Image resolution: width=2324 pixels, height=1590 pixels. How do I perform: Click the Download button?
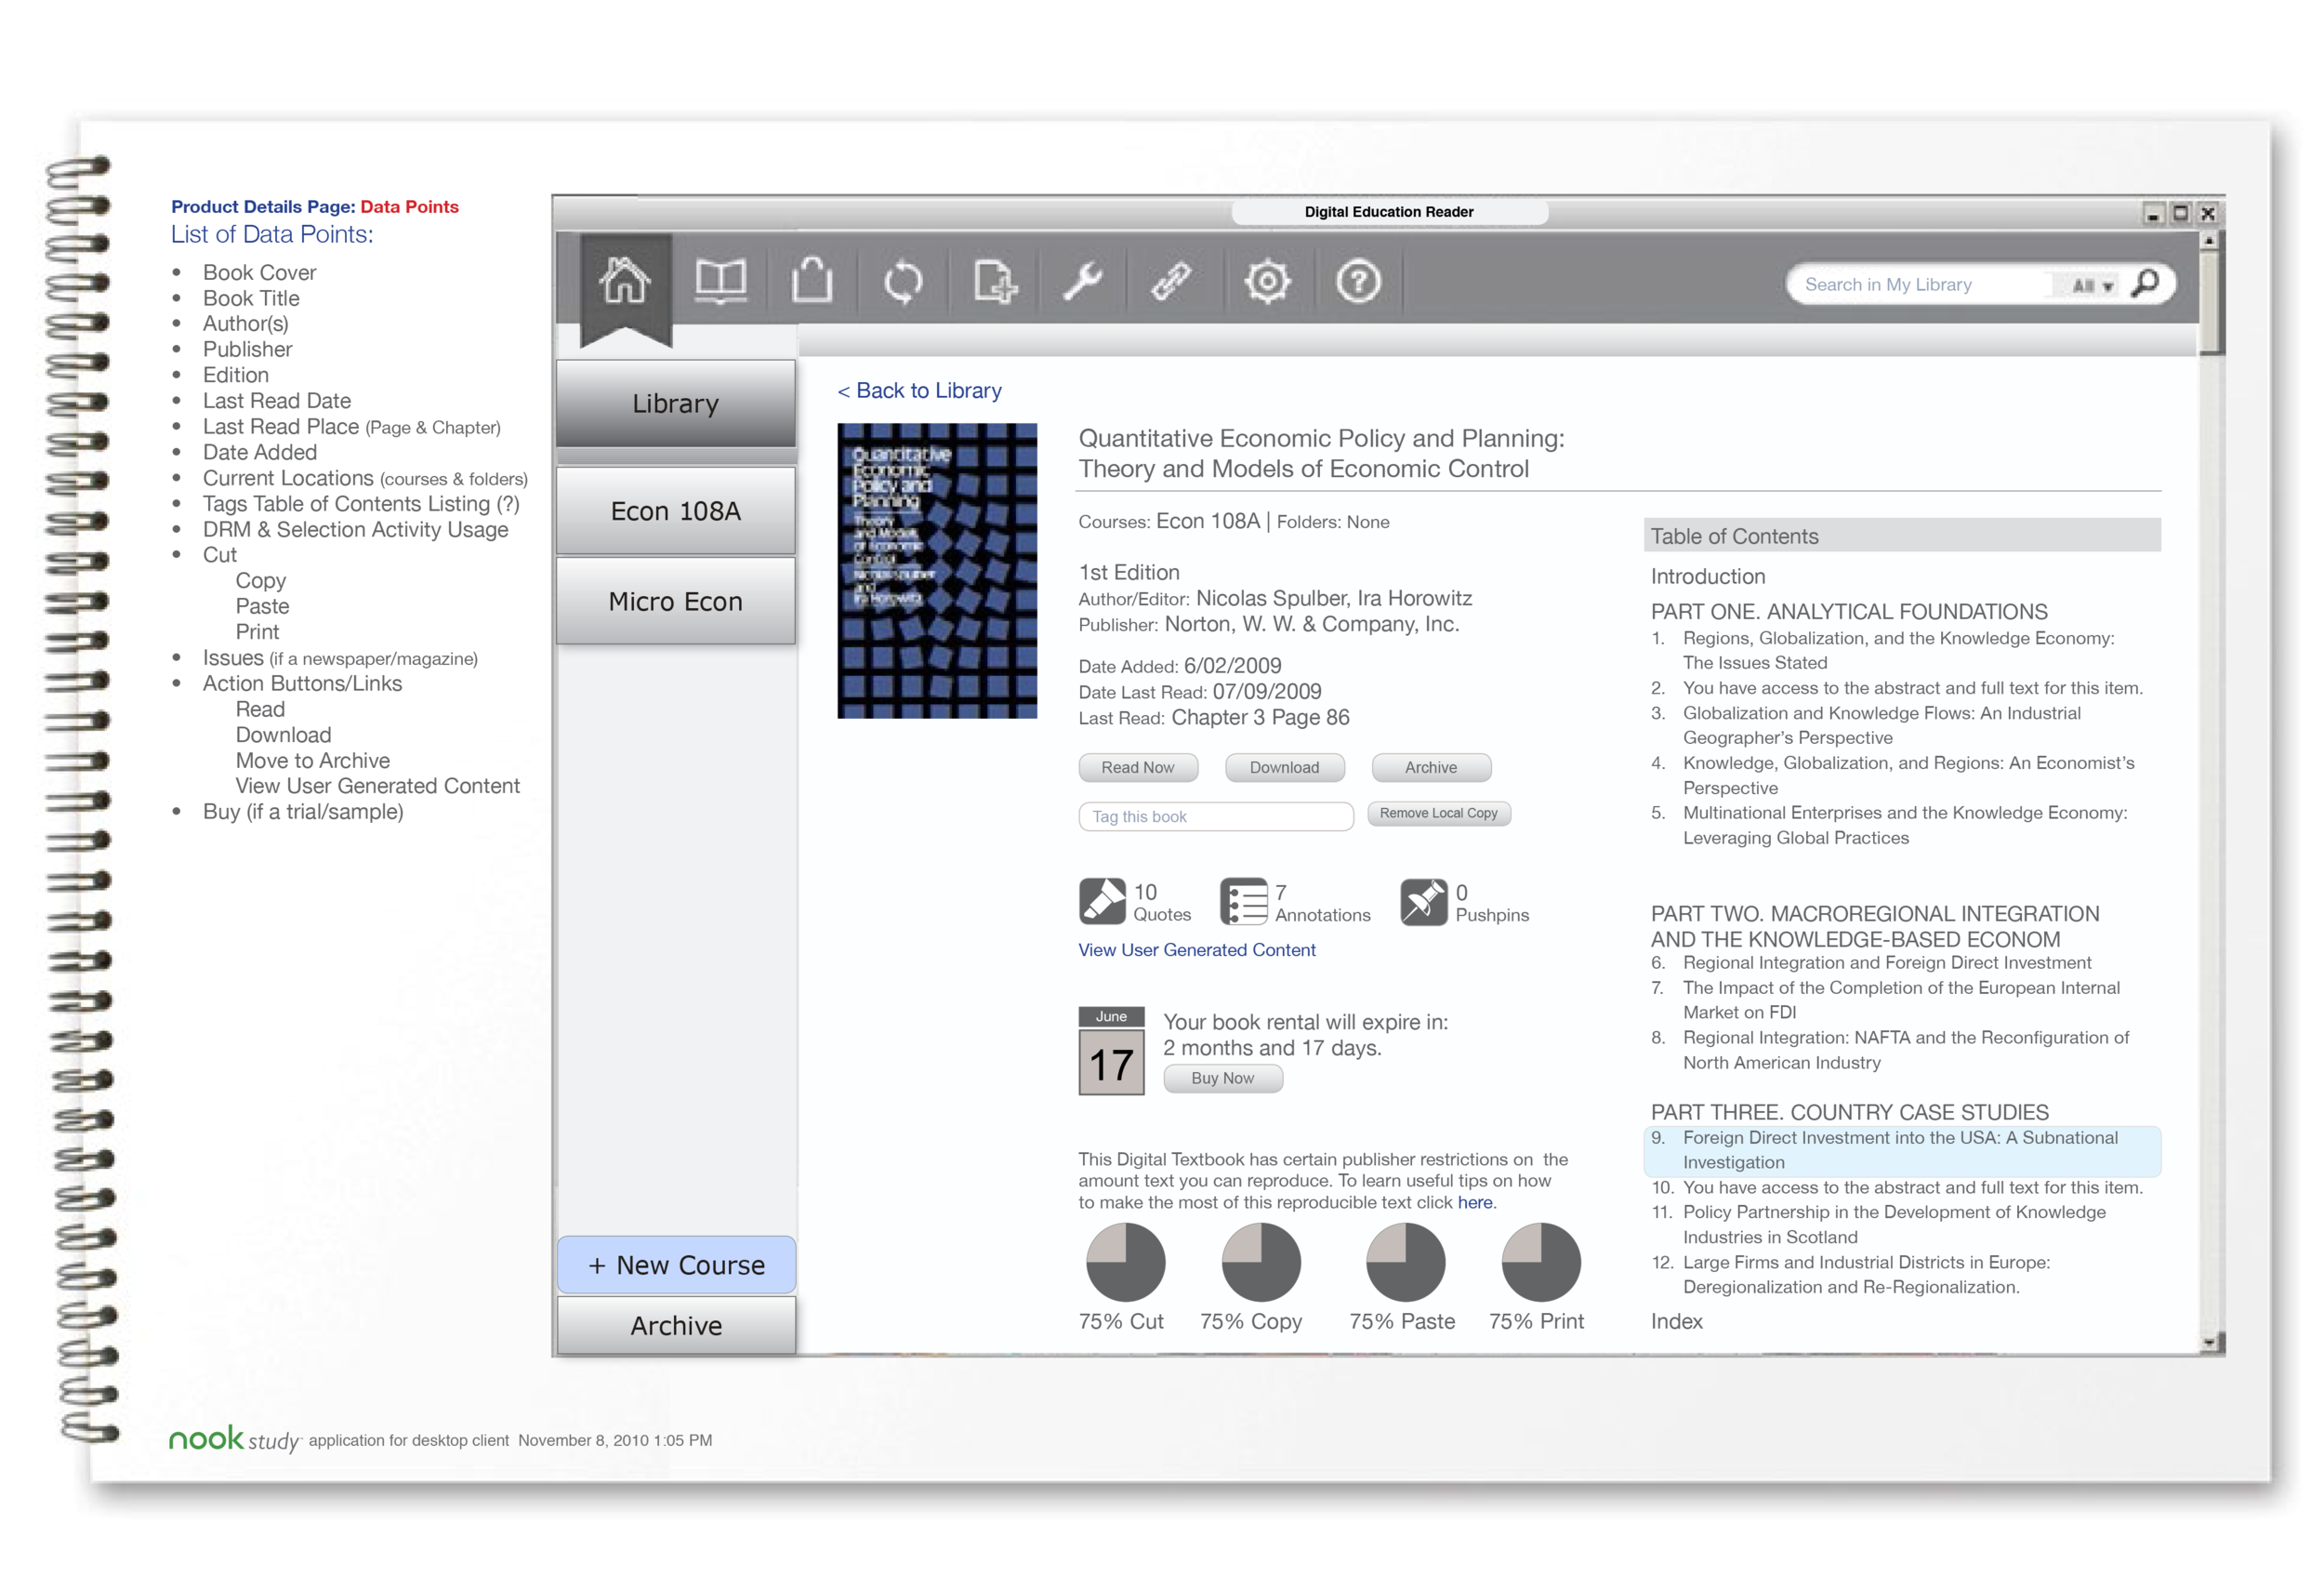click(x=1284, y=767)
